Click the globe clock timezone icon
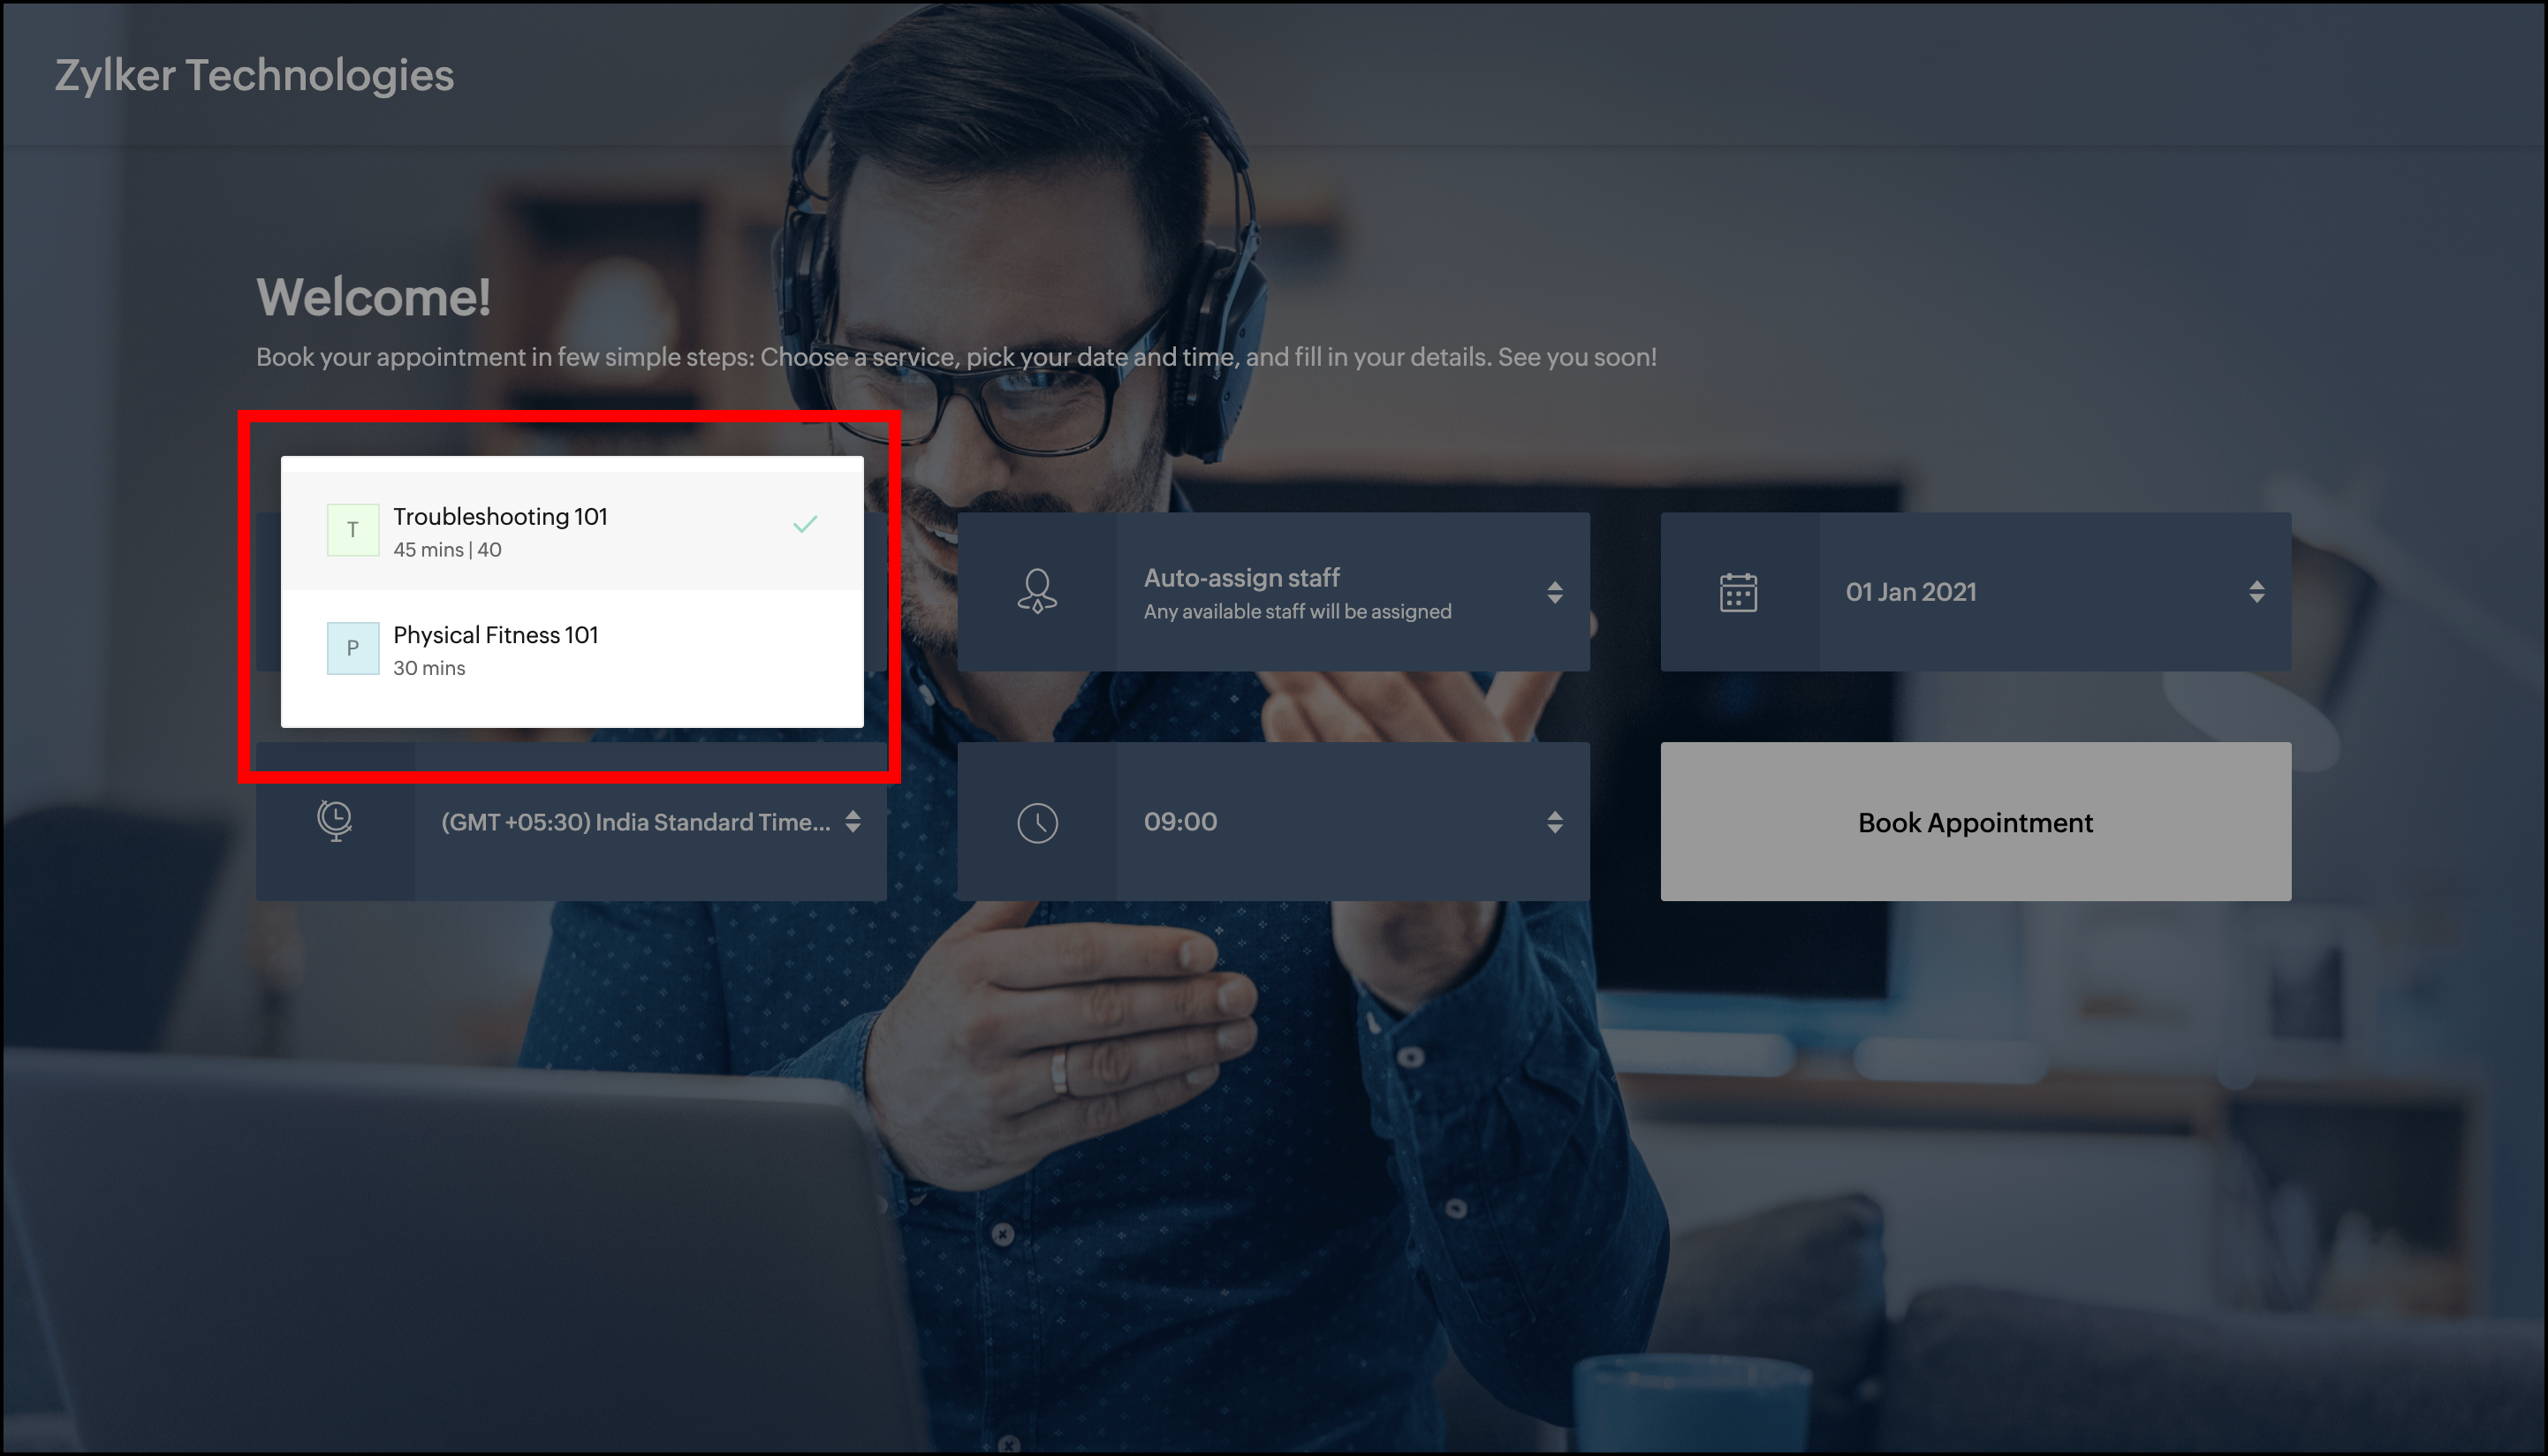 [334, 820]
